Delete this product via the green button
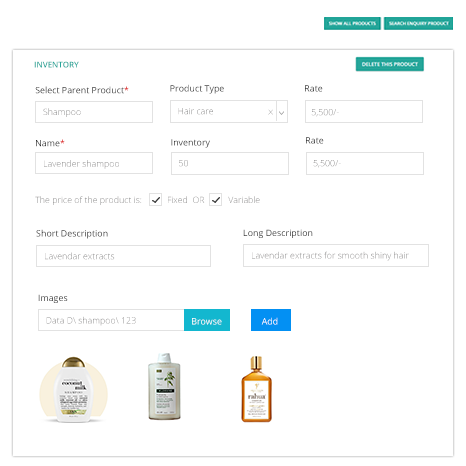Viewport: 466px width, 466px height. pos(390,64)
